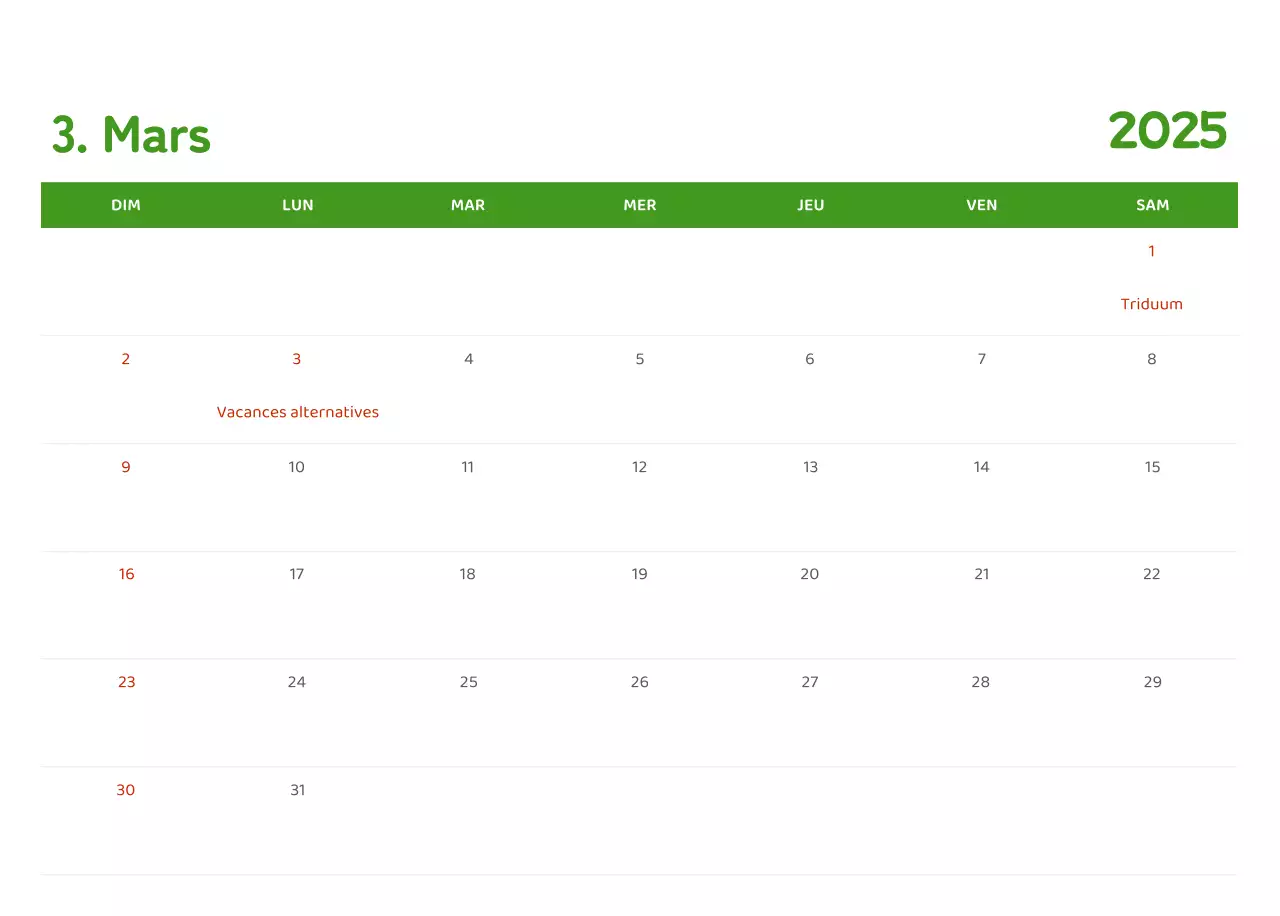The image size is (1280, 916).
Task: Click Sunday the 16th
Action: click(126, 574)
